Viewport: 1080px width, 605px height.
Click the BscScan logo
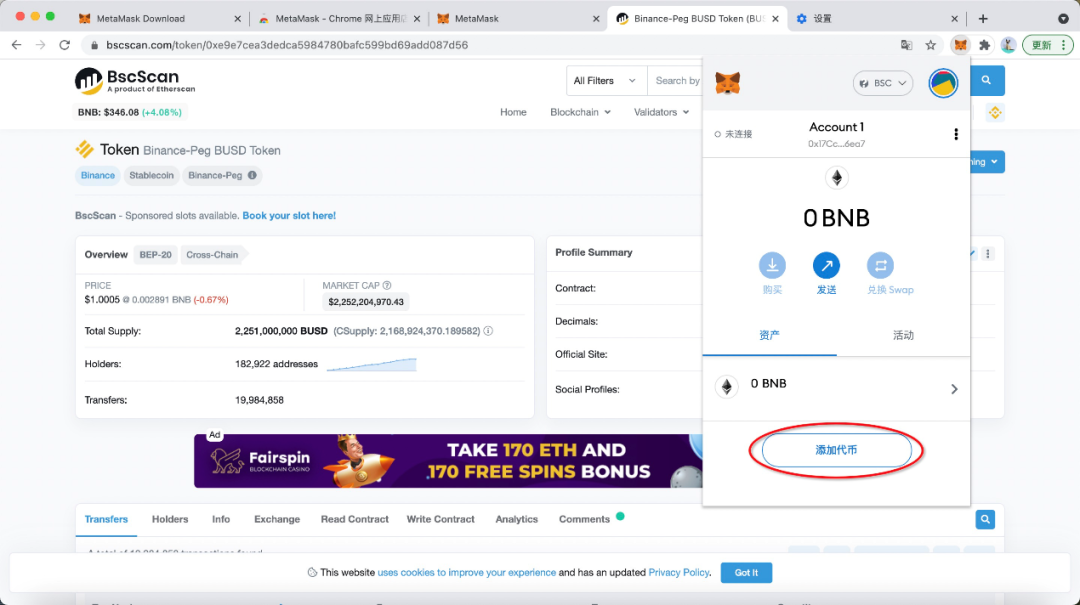tap(135, 81)
